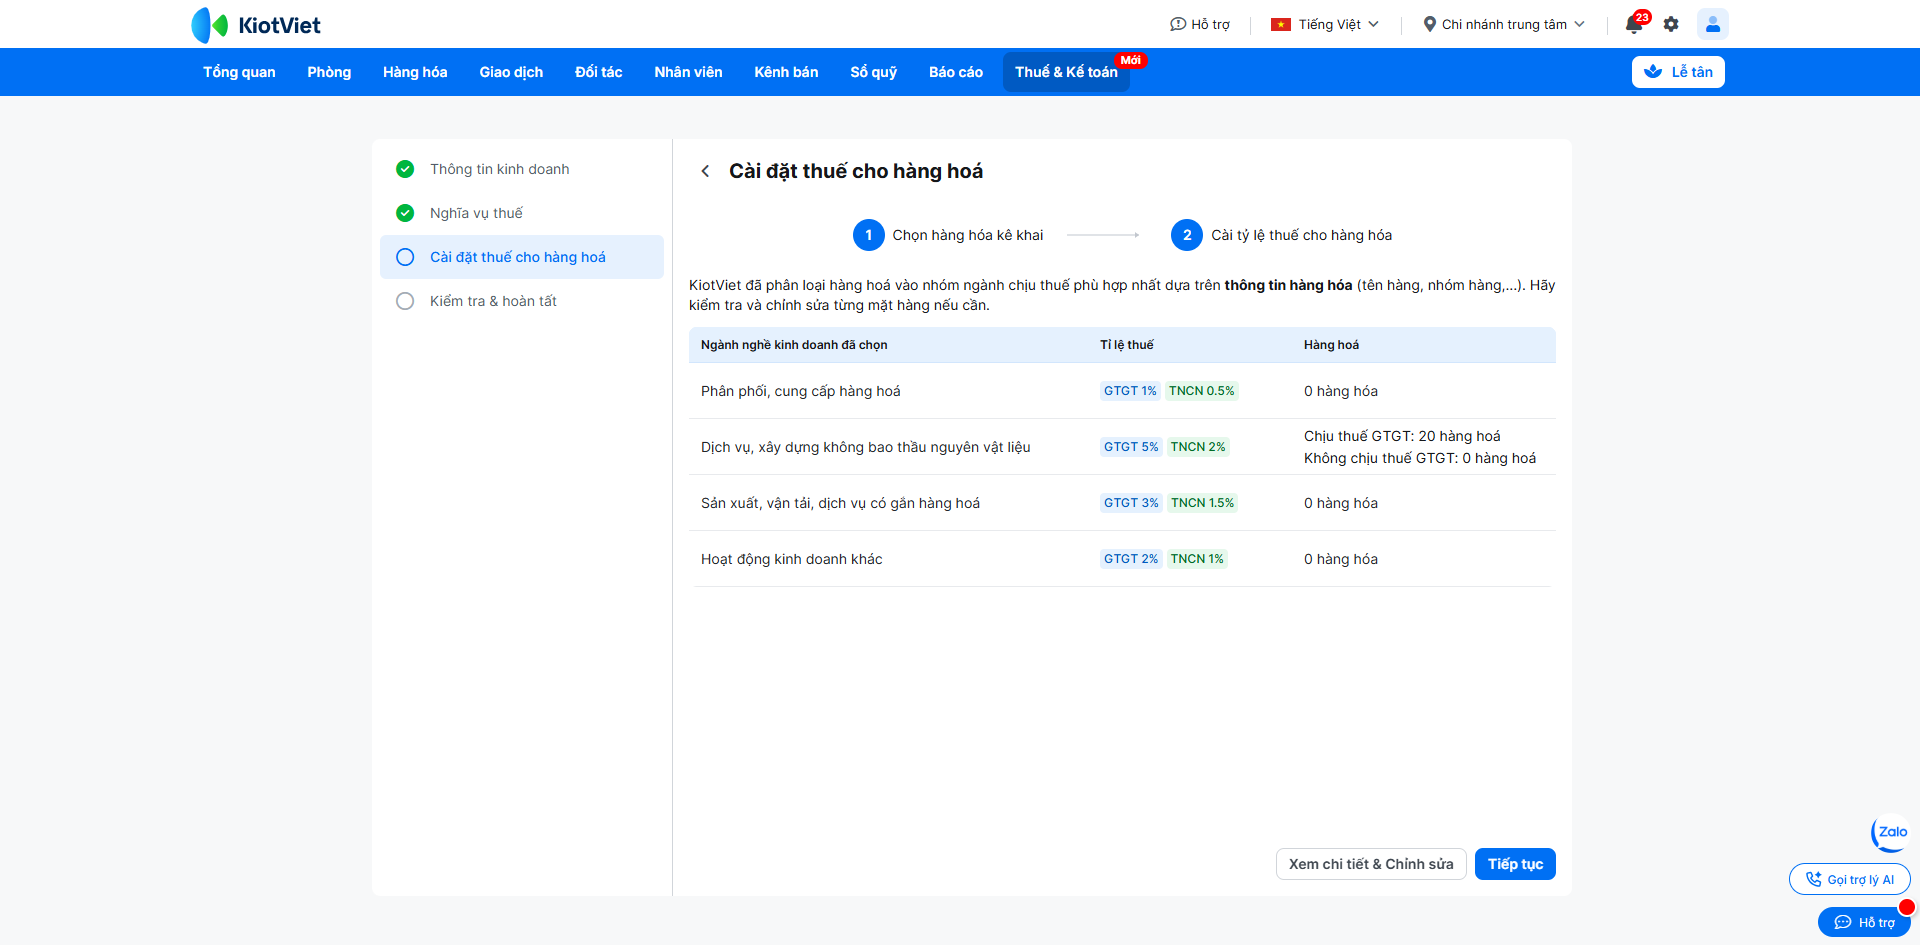1920x945 pixels.
Task: Click step 1 circle Chọn hàng hóa kê khai
Action: (x=869, y=235)
